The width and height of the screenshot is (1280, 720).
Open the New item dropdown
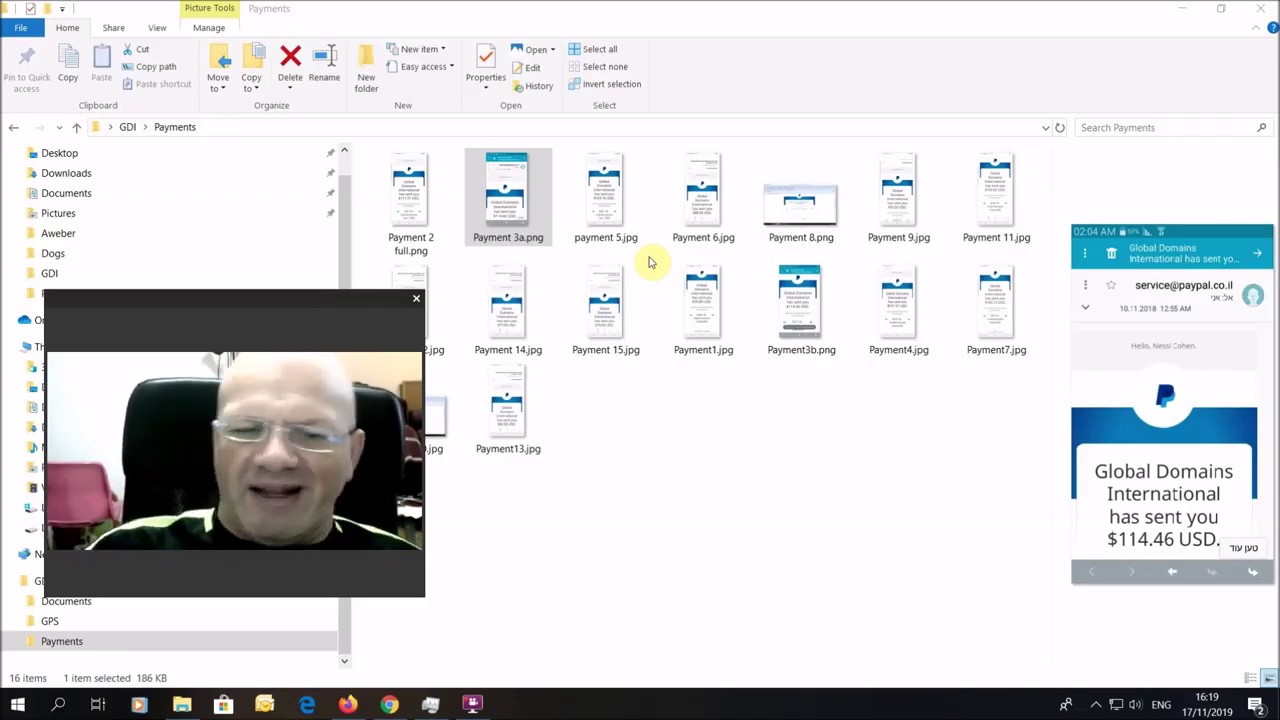pos(415,49)
